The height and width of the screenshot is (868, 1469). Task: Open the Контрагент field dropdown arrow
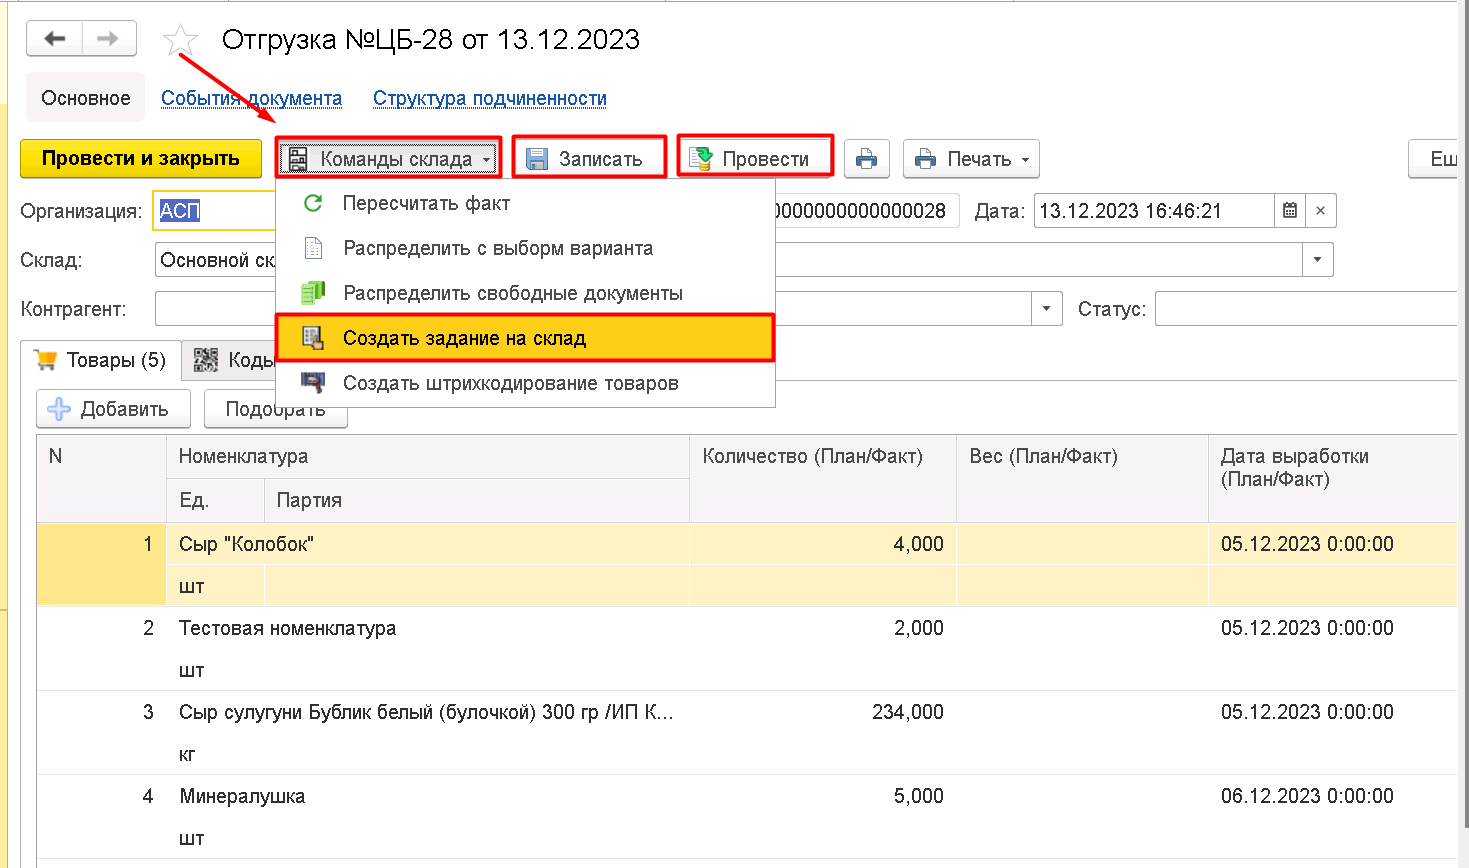tap(1046, 309)
